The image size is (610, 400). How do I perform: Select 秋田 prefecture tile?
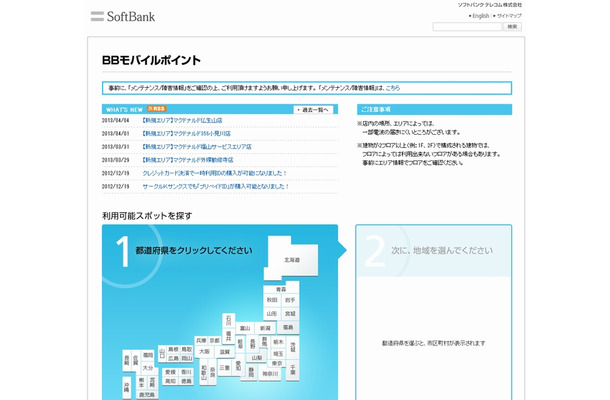click(x=272, y=300)
